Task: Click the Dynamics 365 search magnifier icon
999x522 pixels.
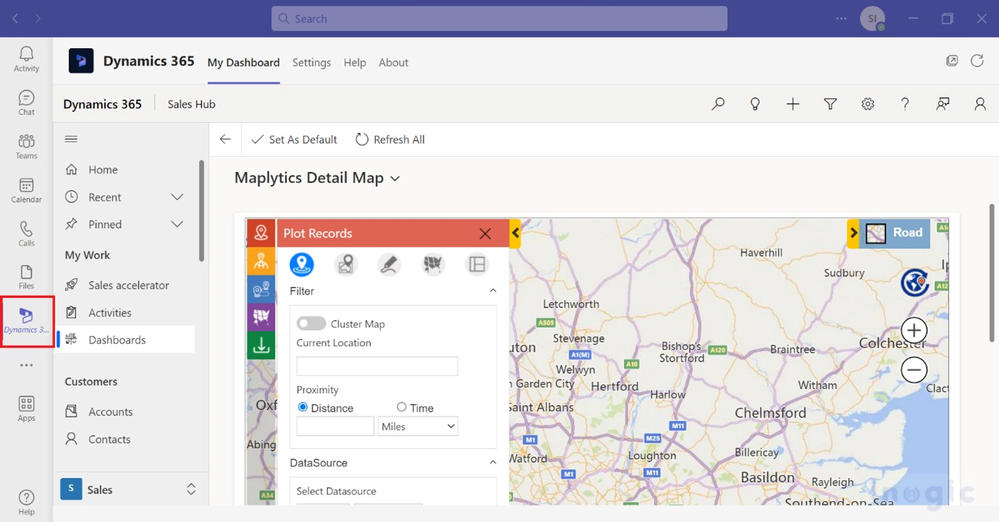Action: click(718, 104)
